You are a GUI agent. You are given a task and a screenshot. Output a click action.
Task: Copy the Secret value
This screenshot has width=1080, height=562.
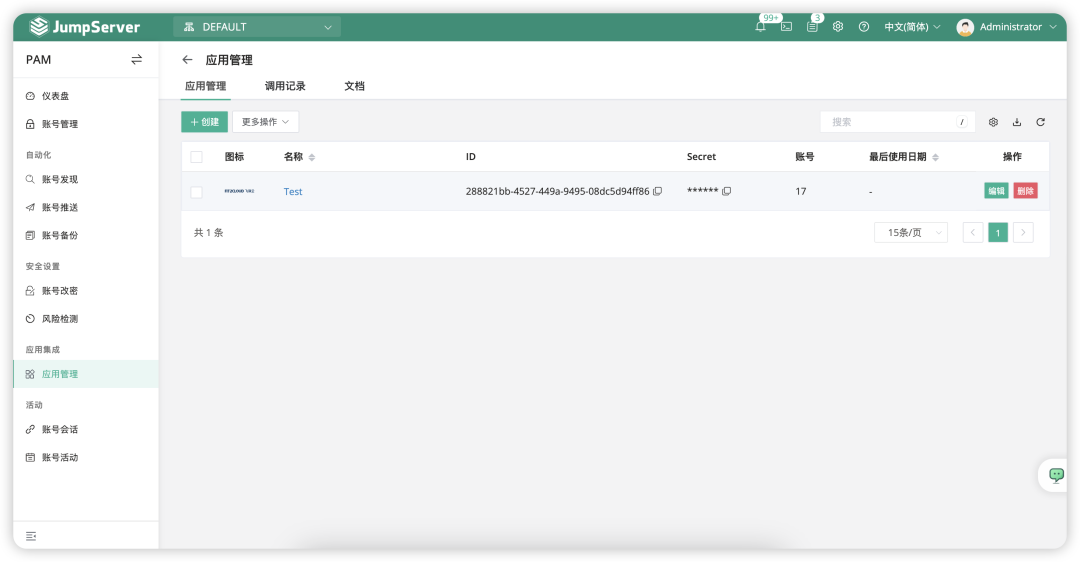727,191
